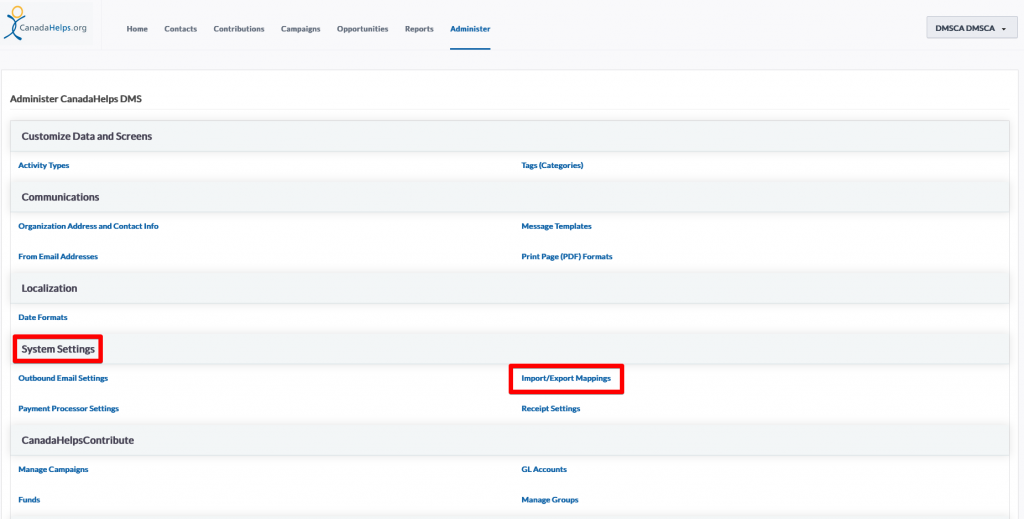Image resolution: width=1024 pixels, height=519 pixels.
Task: Open the GL Accounts link
Action: (544, 469)
